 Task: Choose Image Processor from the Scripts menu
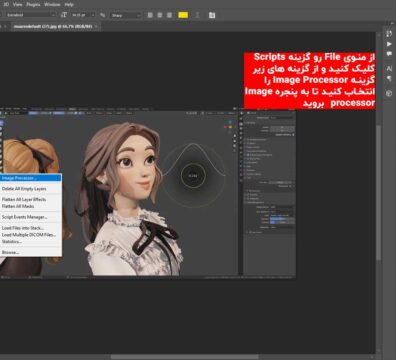point(31,178)
